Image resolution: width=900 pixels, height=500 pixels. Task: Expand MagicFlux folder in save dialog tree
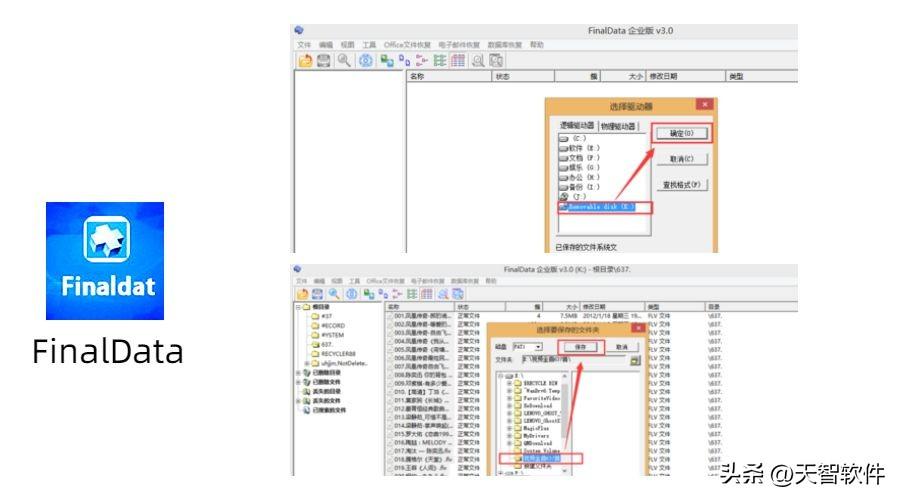[509, 428]
